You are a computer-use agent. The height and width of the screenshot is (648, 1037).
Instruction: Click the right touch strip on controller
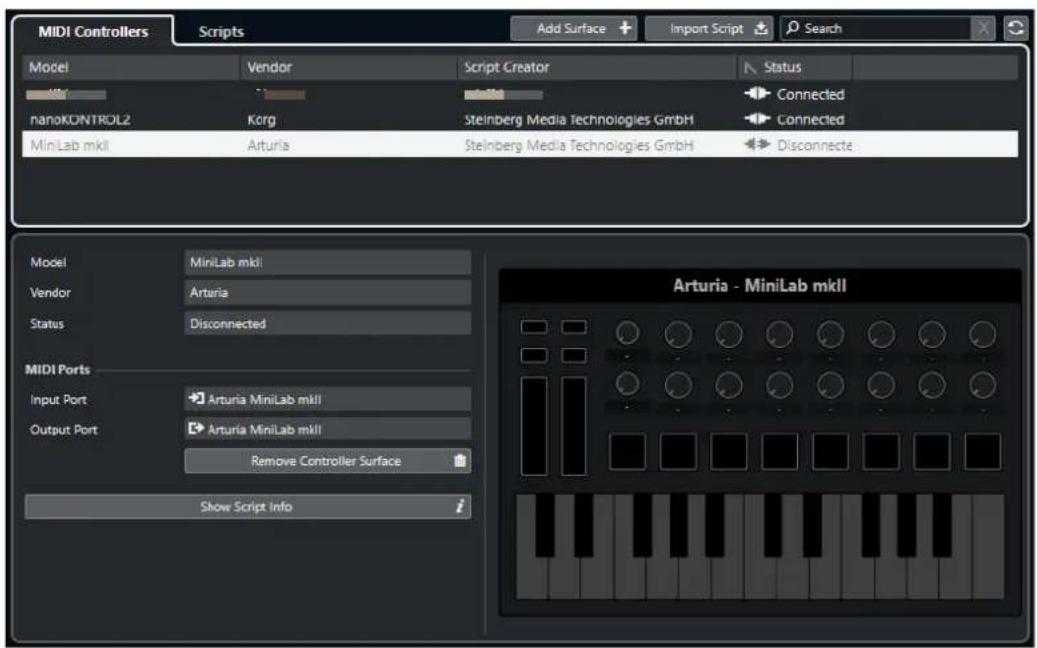(573, 426)
